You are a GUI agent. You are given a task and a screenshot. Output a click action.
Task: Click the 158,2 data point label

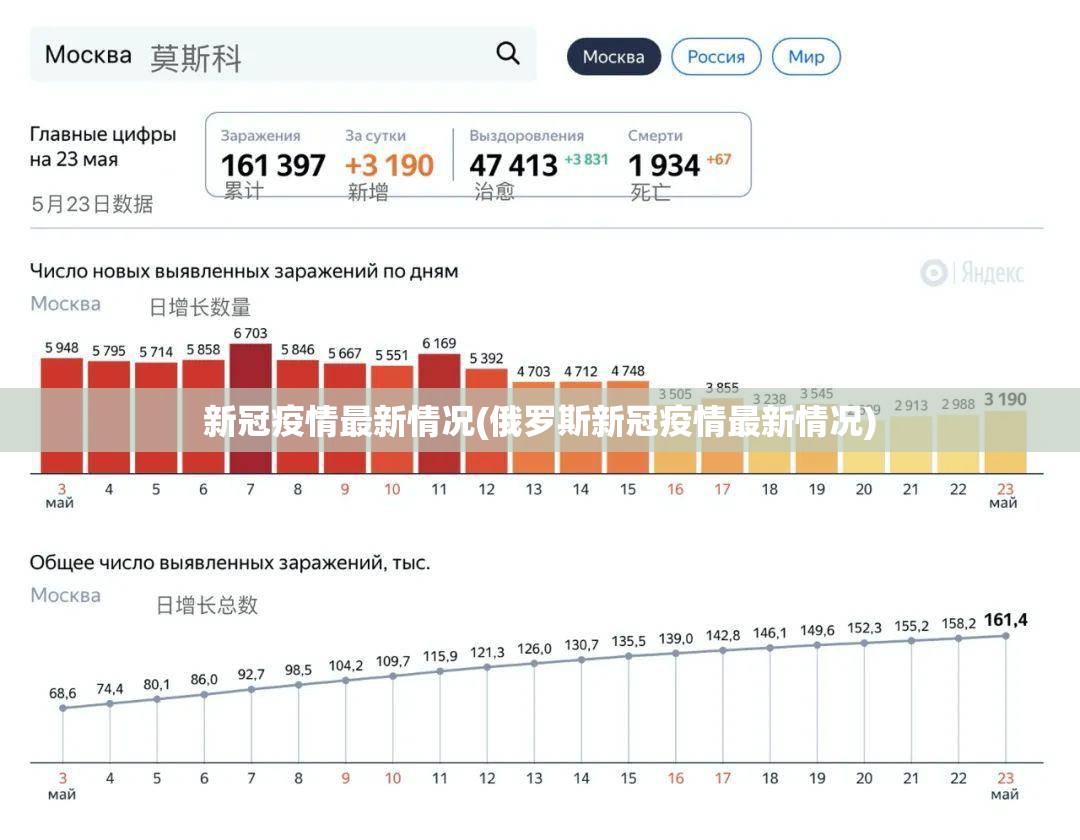point(958,624)
